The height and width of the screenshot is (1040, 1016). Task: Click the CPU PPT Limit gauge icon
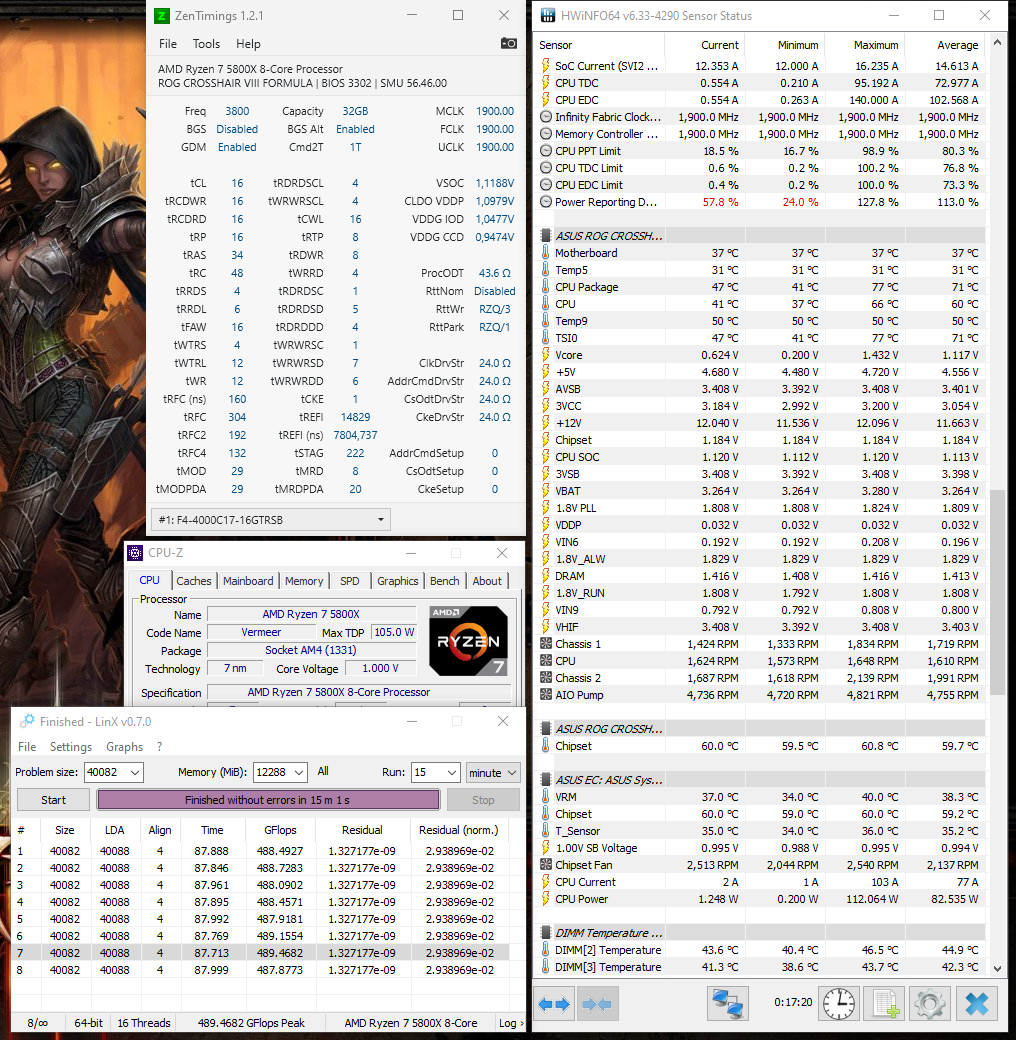click(x=546, y=151)
